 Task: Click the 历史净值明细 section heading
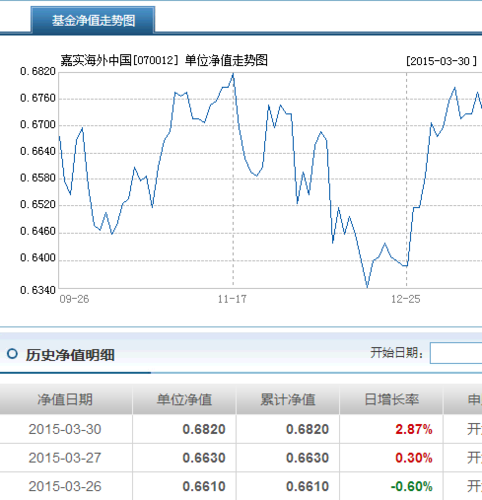(x=70, y=355)
